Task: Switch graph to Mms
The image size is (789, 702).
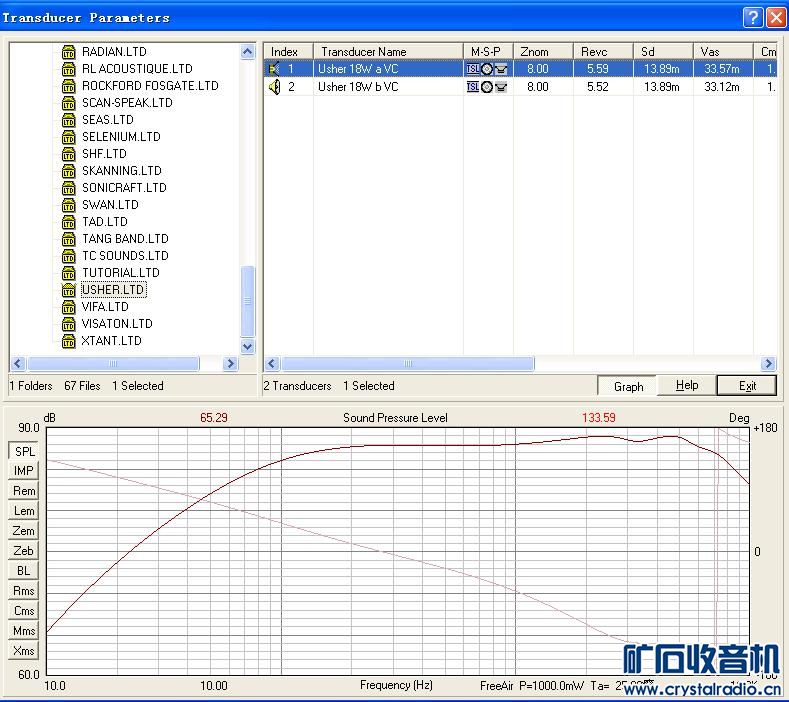Action: [24, 631]
